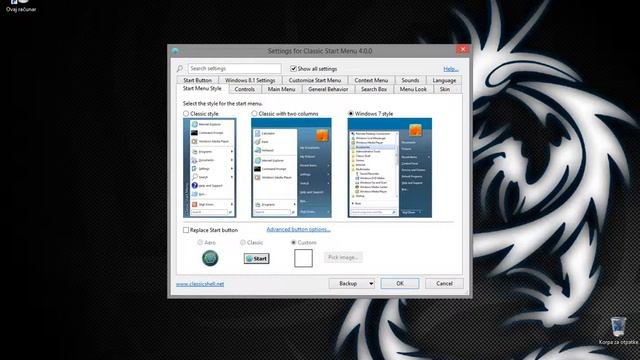This screenshot has width=640, height=360.
Task: Switch to the Controls tab
Action: [244, 89]
